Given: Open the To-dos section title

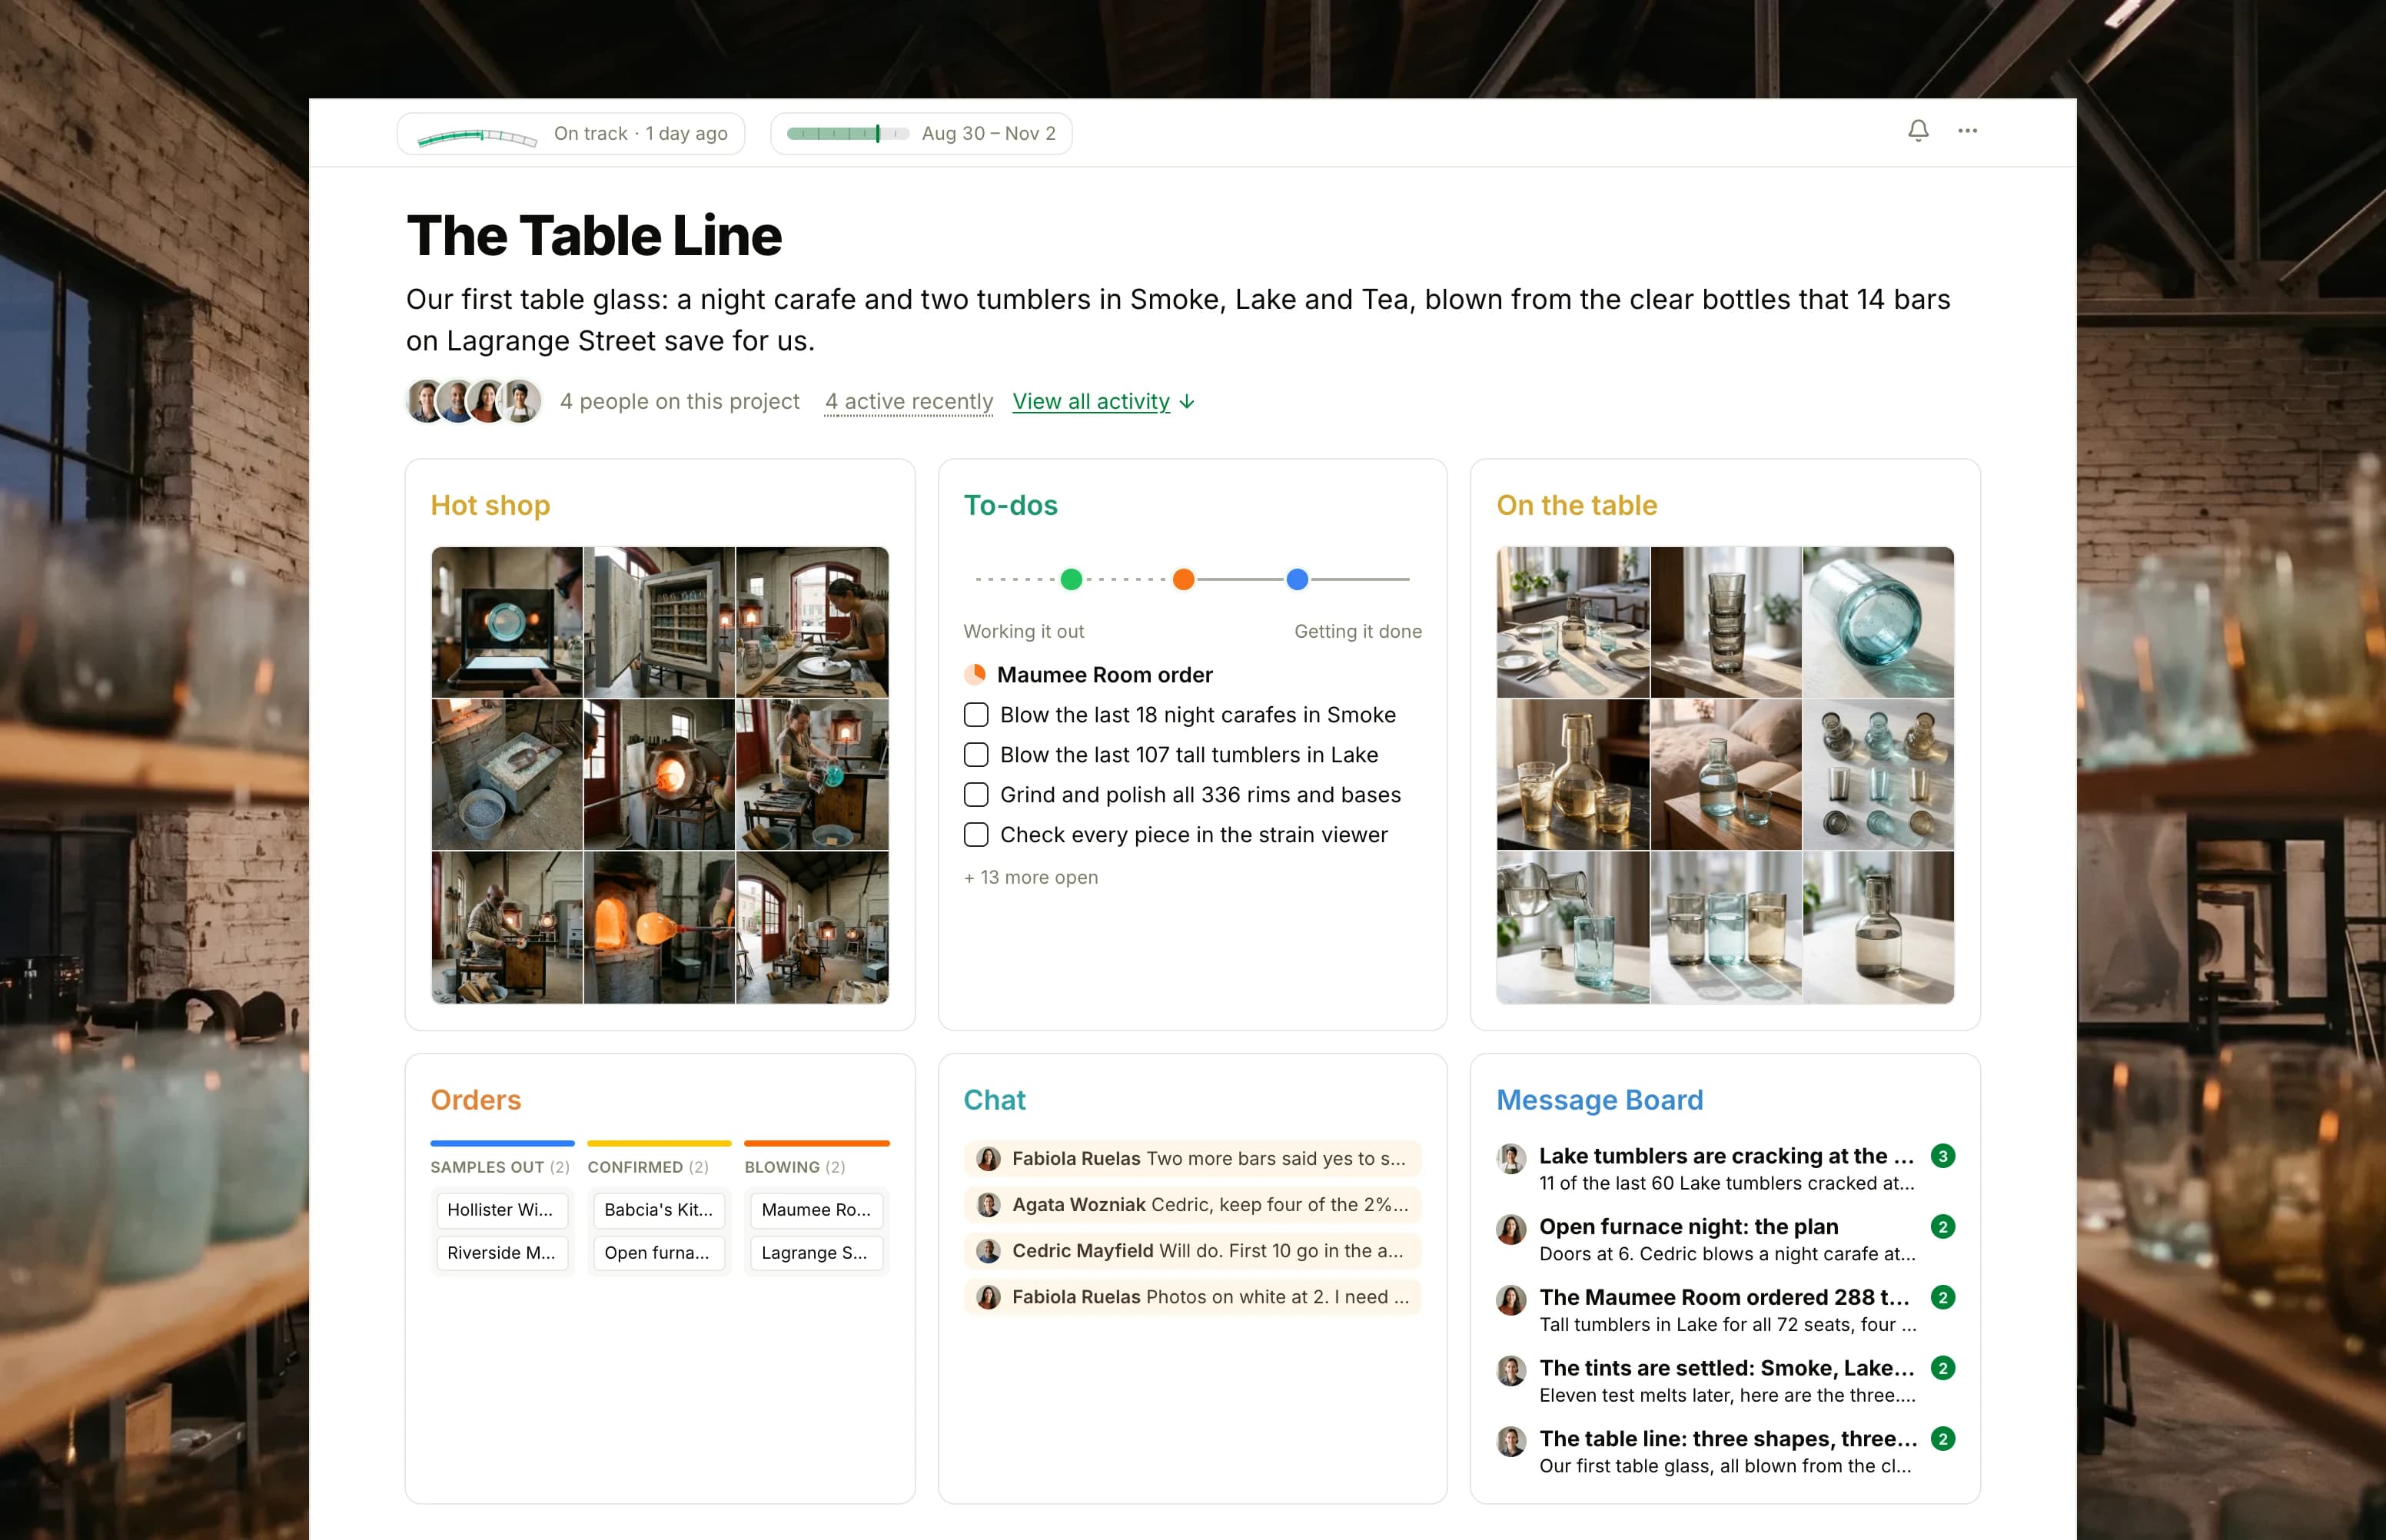Looking at the screenshot, I should click(x=1010, y=505).
